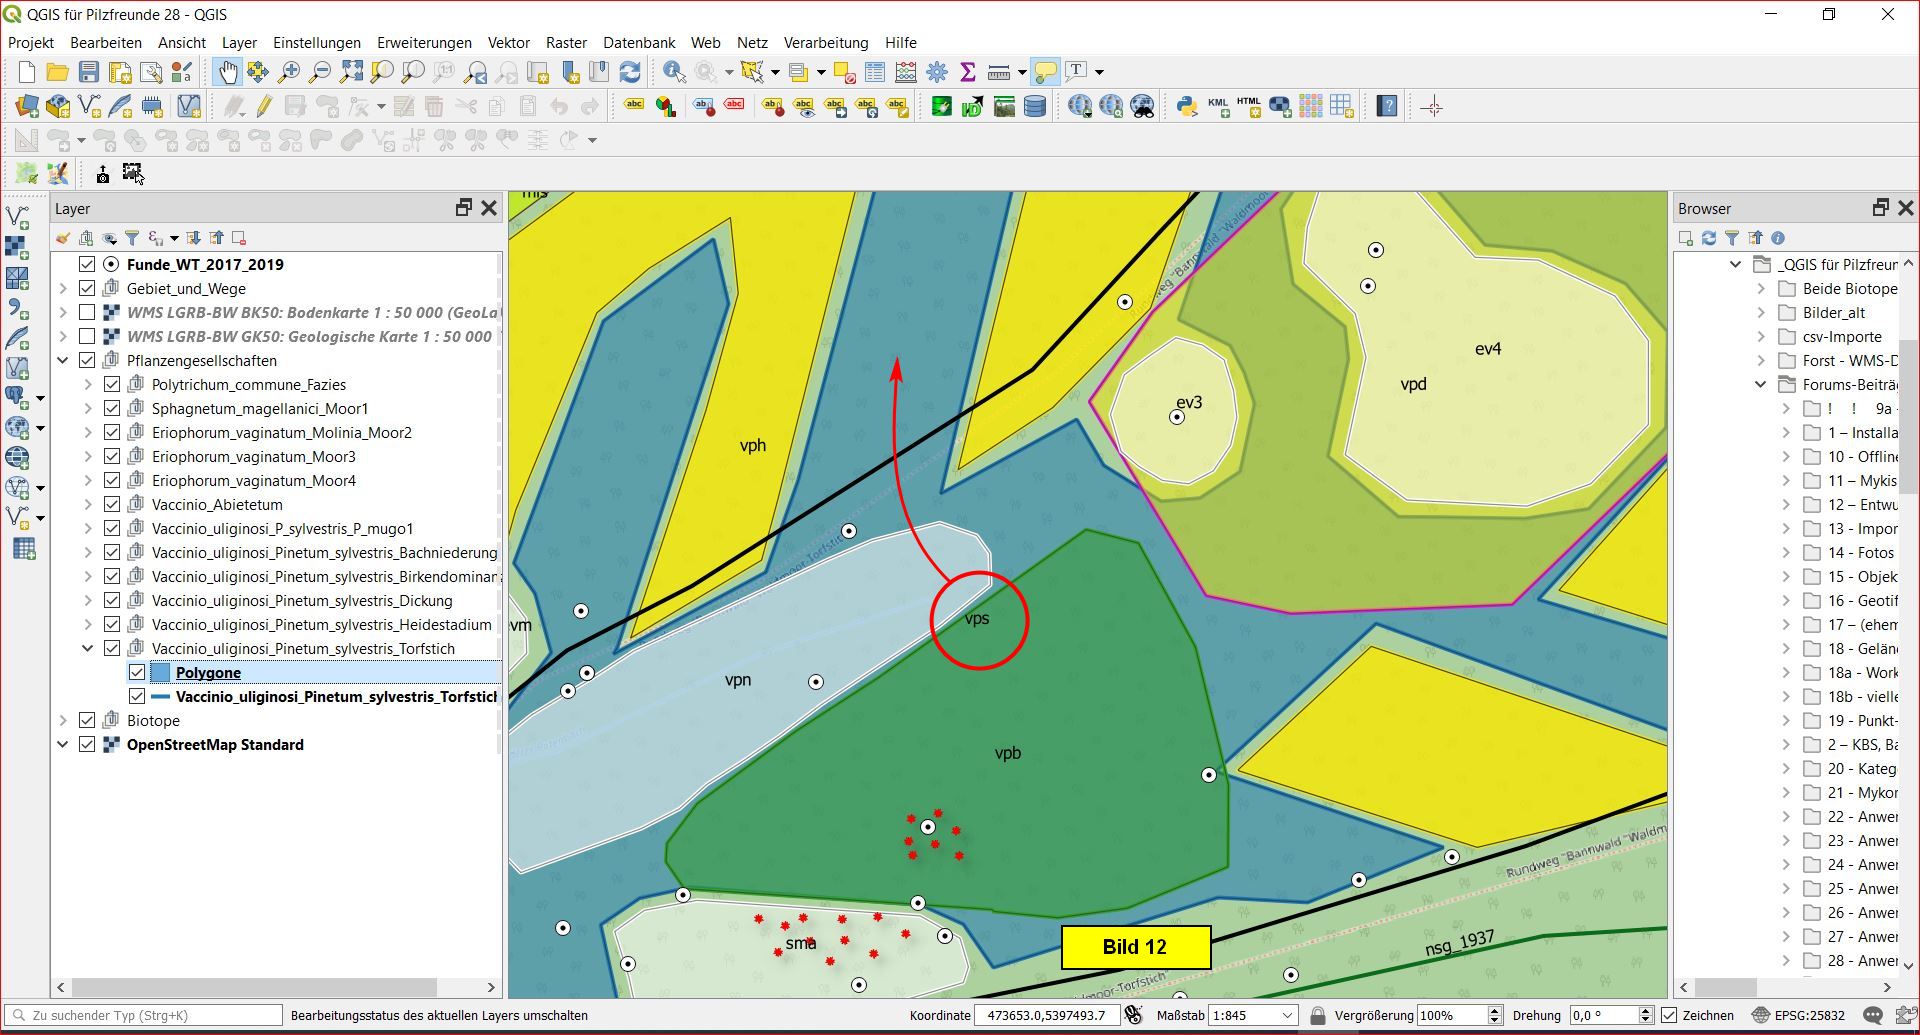Uncheck the Funde_WT_2017_2019 layer checkbox

click(x=87, y=265)
